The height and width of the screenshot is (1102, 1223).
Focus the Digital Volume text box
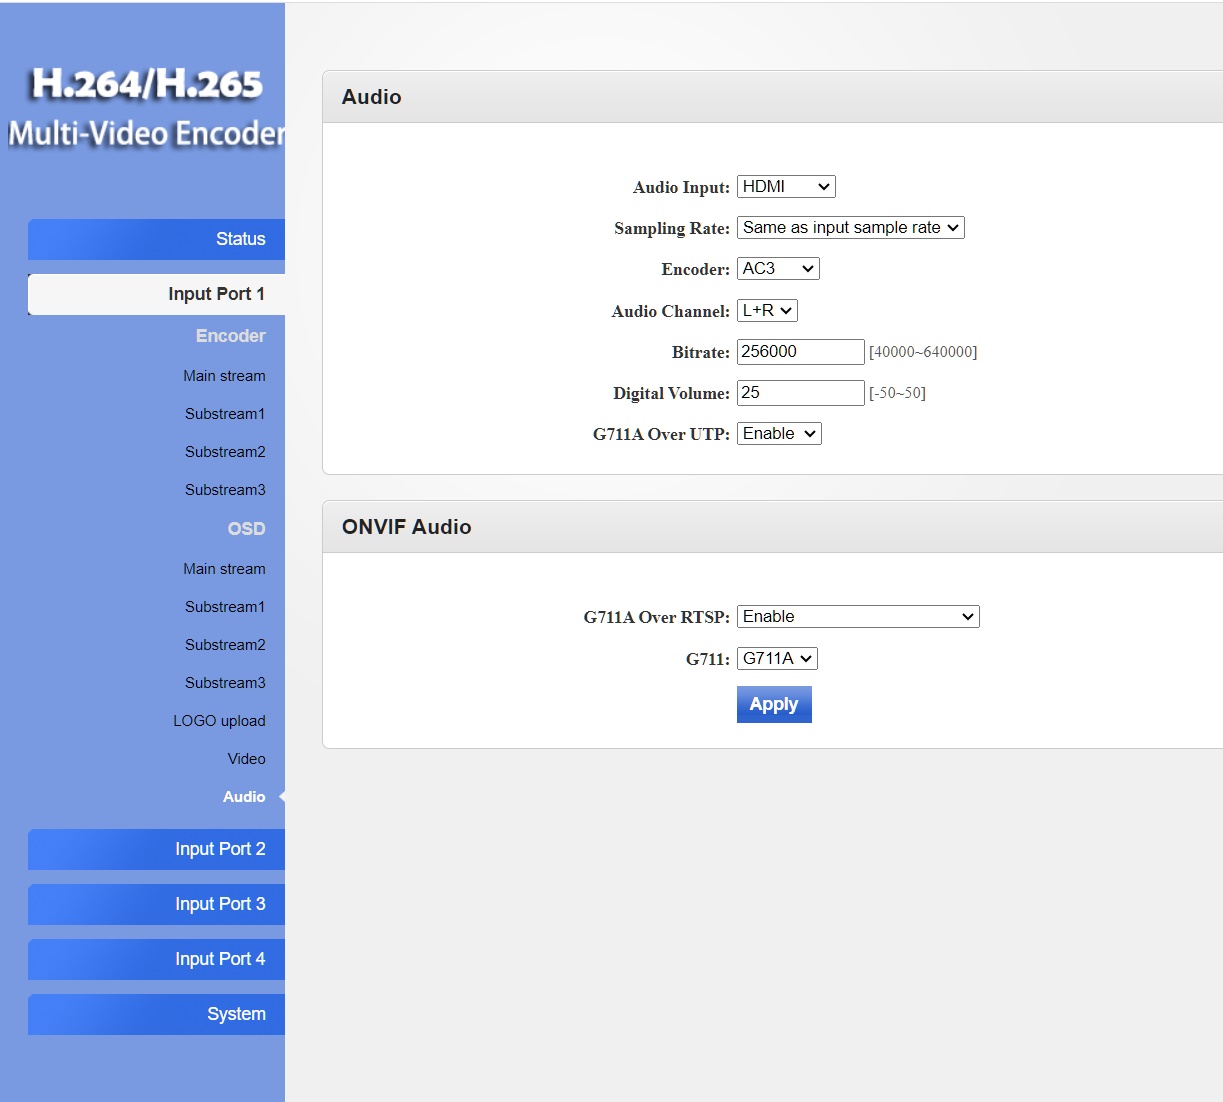point(800,393)
